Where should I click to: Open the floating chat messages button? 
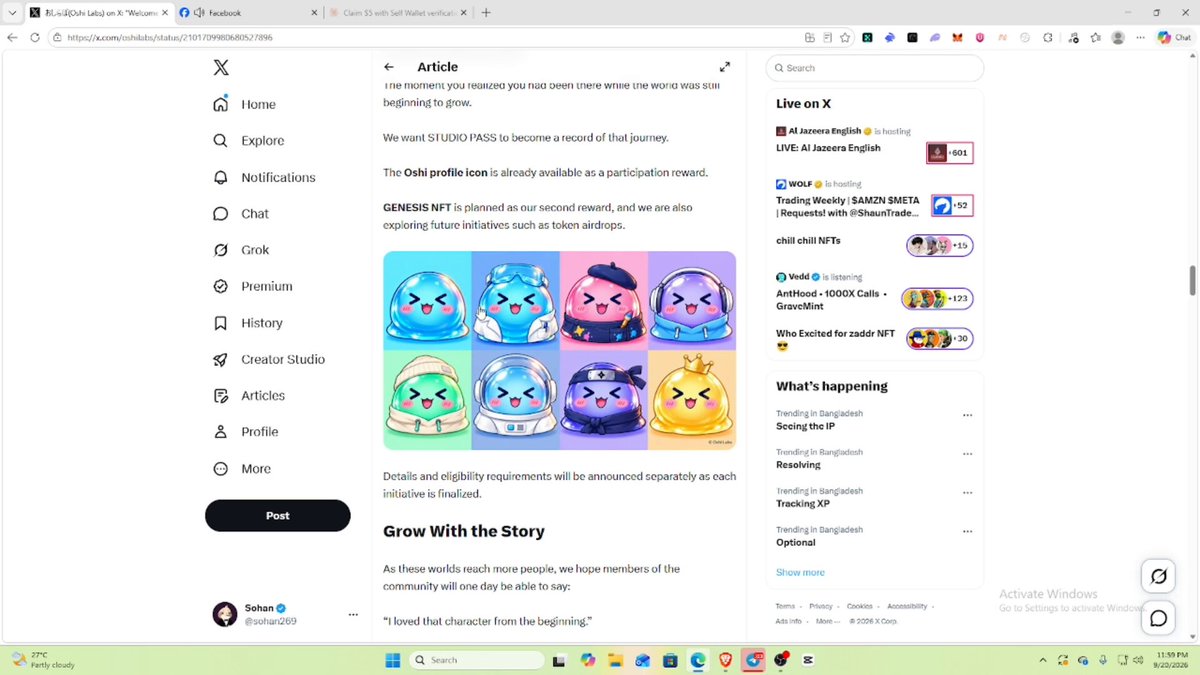pos(1159,619)
